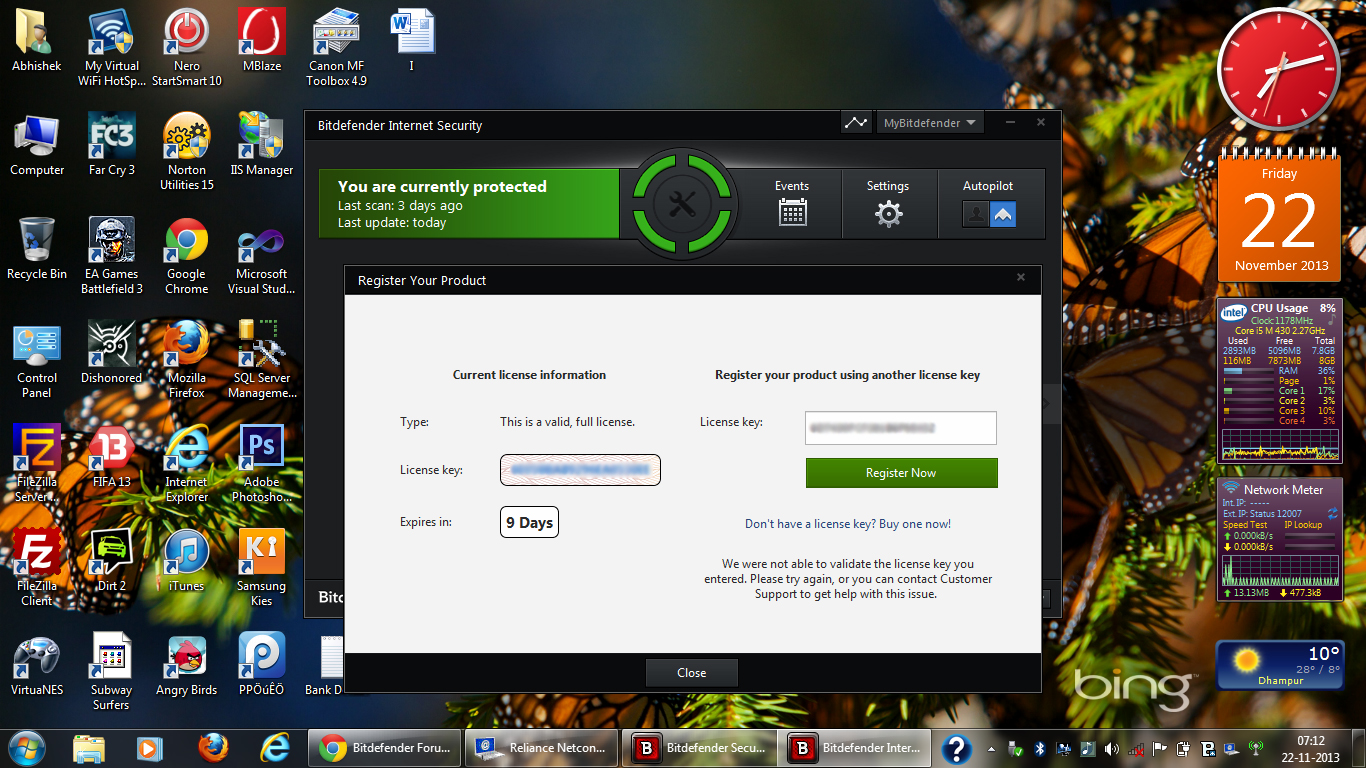Open the Recycle Bin
1366x768 pixels.
[37, 248]
